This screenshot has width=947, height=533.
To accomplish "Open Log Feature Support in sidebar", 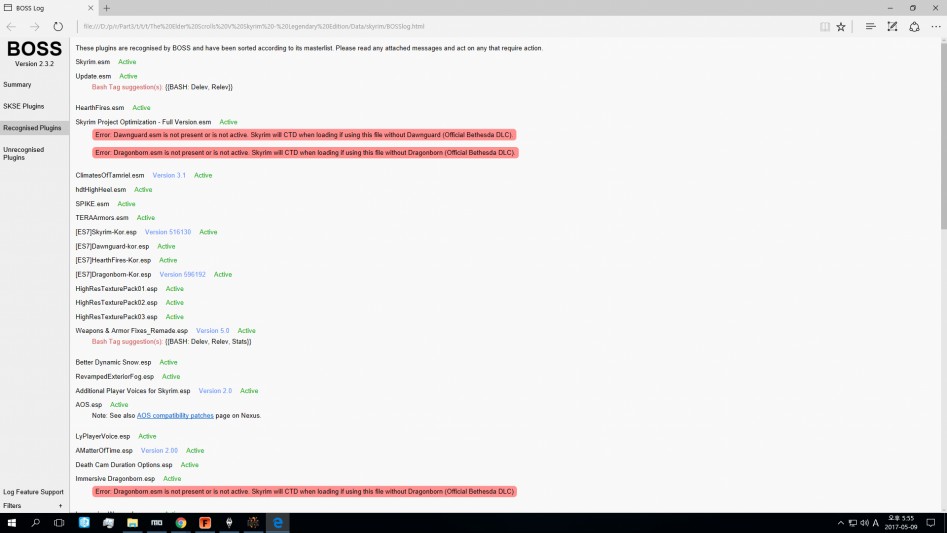I will 33,492.
